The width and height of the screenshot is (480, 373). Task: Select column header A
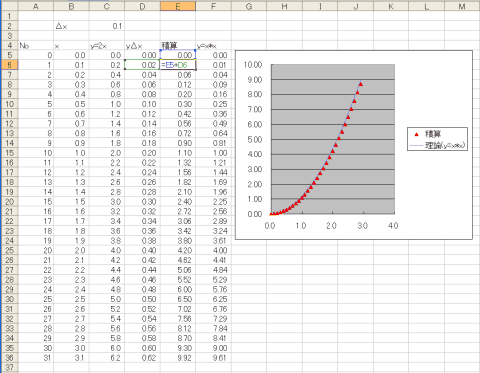[36, 6]
